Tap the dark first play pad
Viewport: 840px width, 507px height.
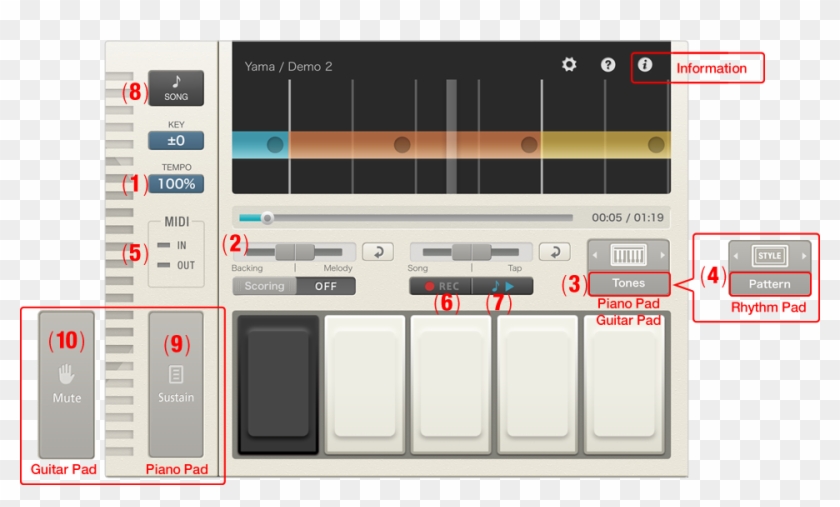point(278,384)
